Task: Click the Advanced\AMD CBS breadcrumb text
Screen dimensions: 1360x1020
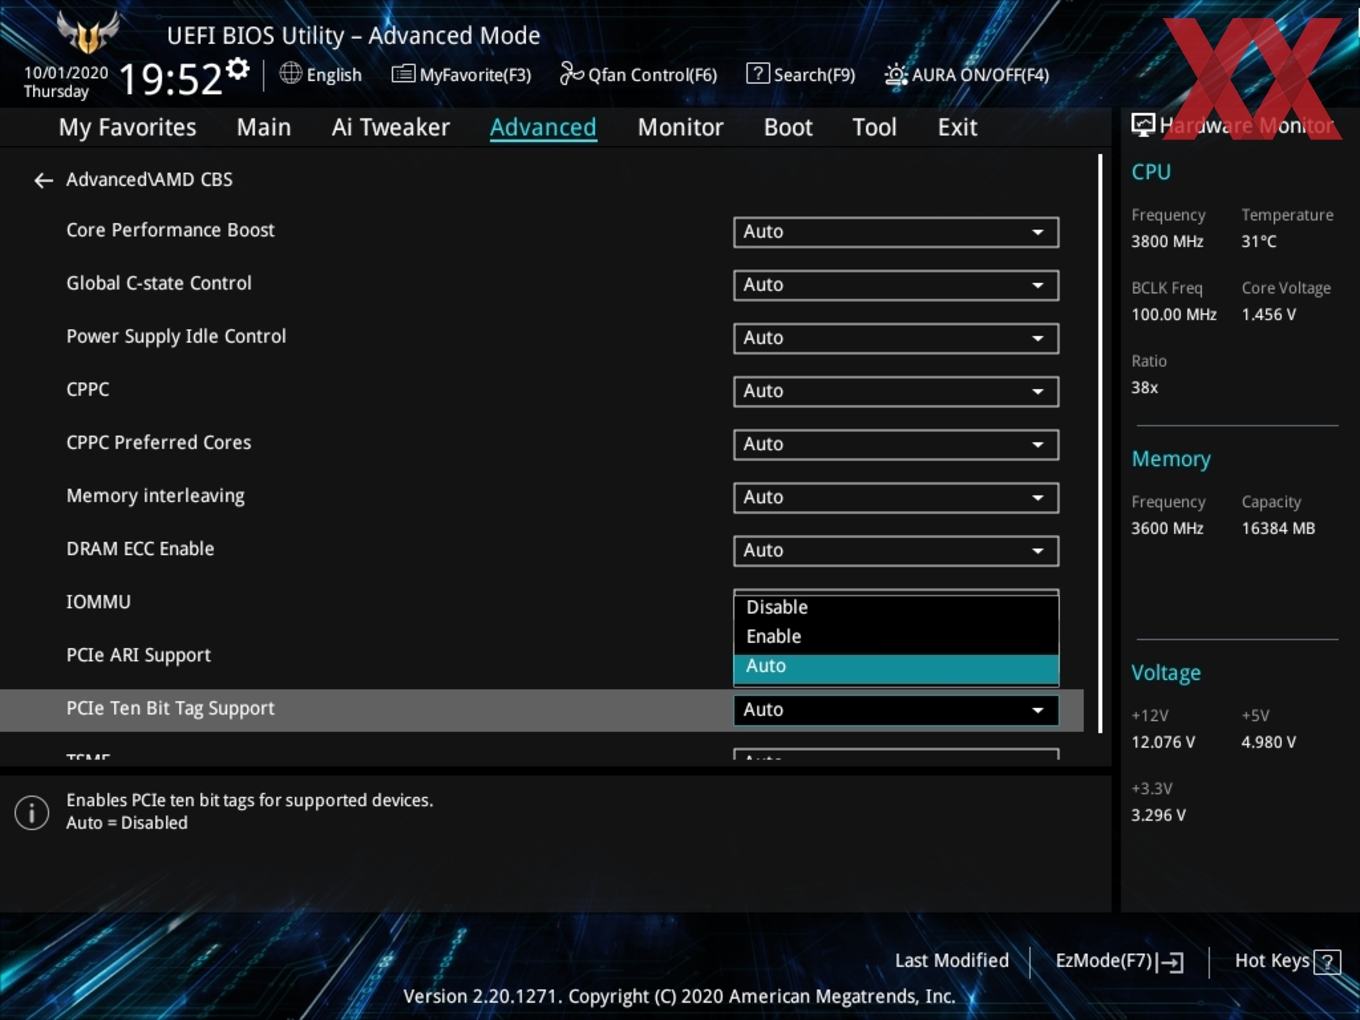Action: (x=149, y=180)
